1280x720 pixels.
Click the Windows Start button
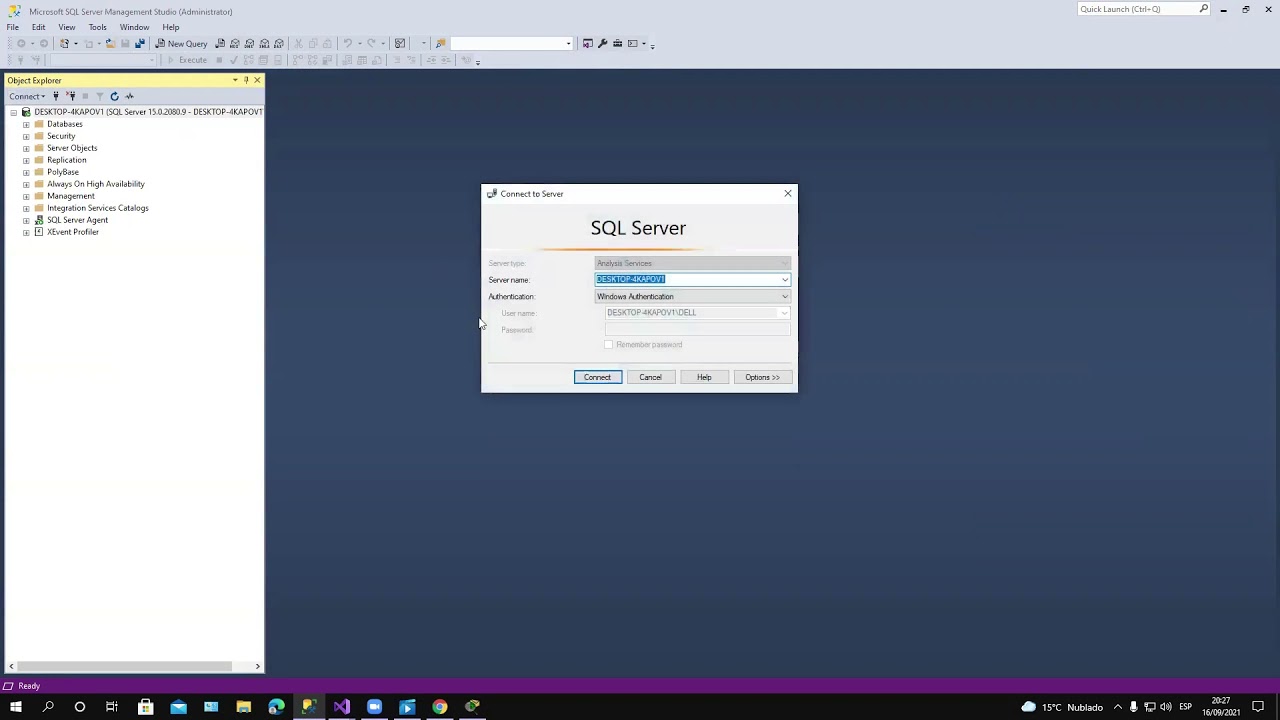pos(16,707)
